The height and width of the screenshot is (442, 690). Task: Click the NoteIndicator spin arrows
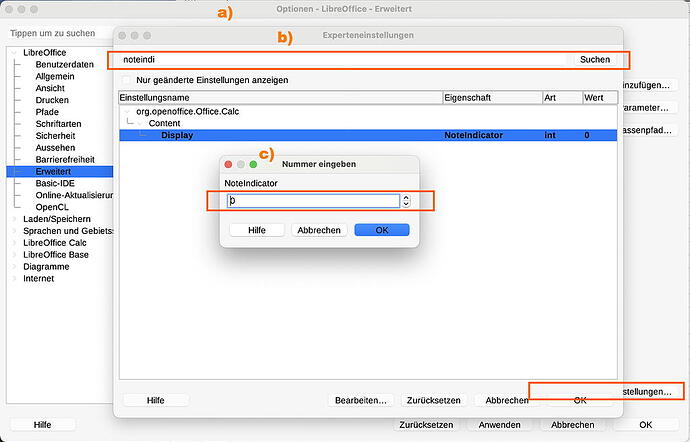tap(406, 201)
